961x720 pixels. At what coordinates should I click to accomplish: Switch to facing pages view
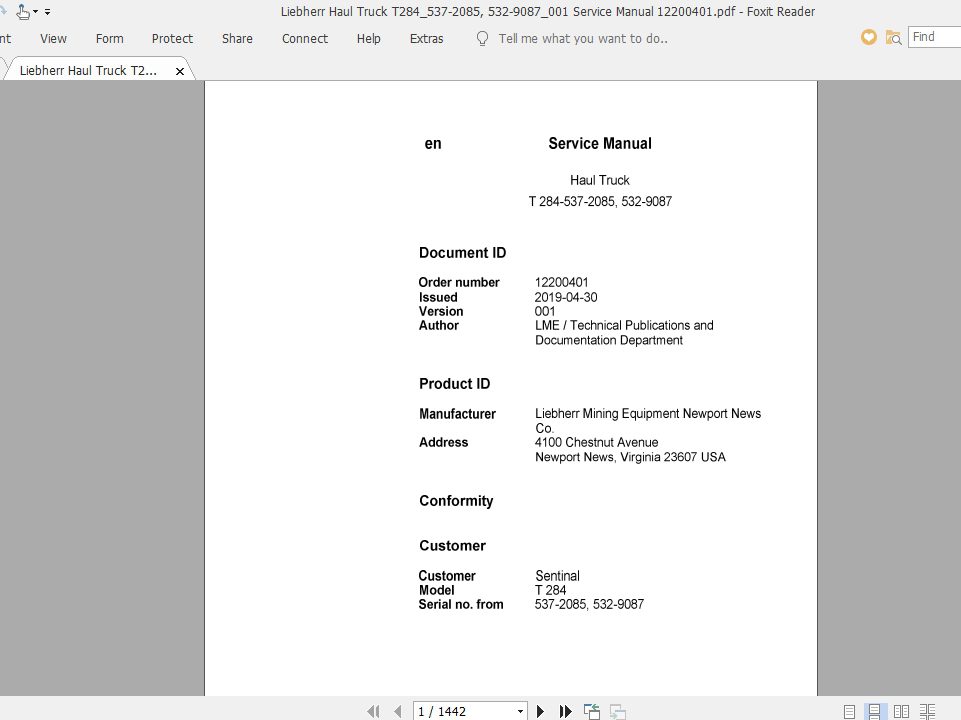[901, 711]
